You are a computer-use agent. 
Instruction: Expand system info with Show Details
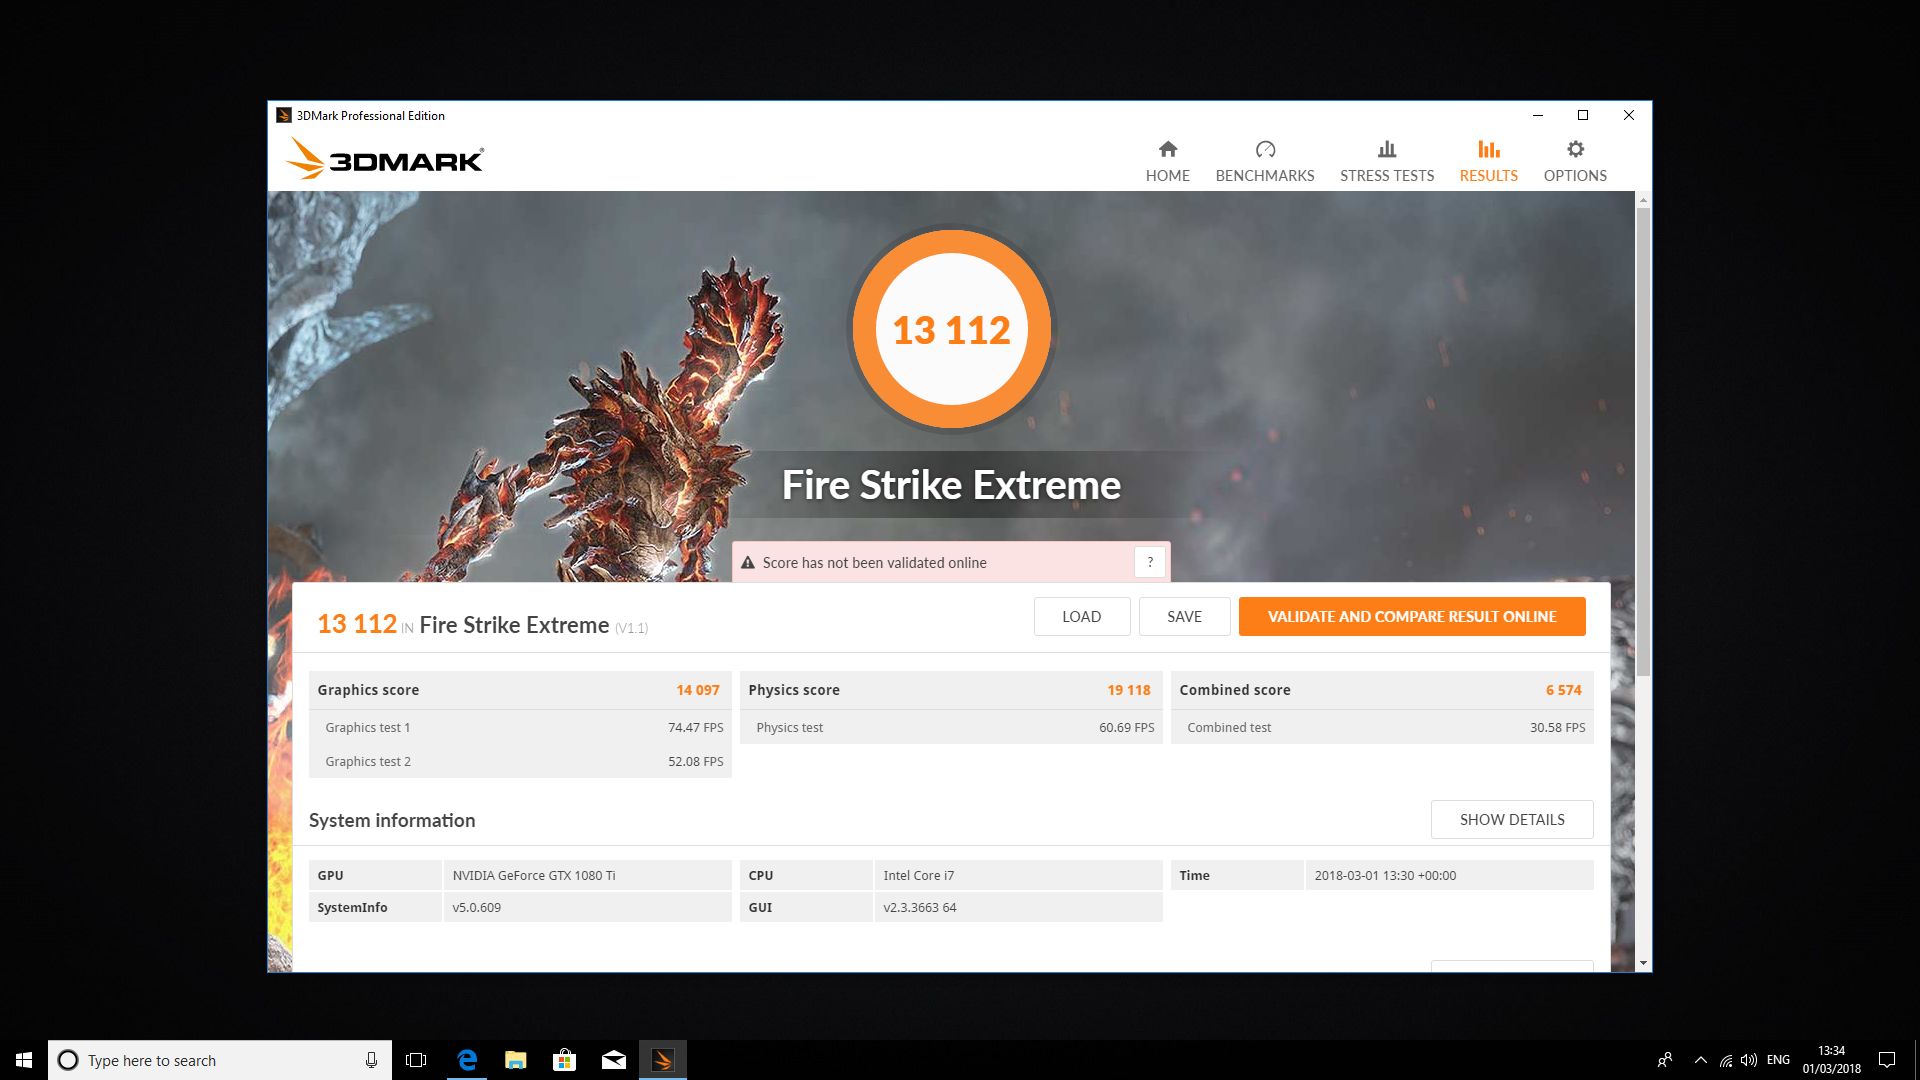[x=1511, y=819]
